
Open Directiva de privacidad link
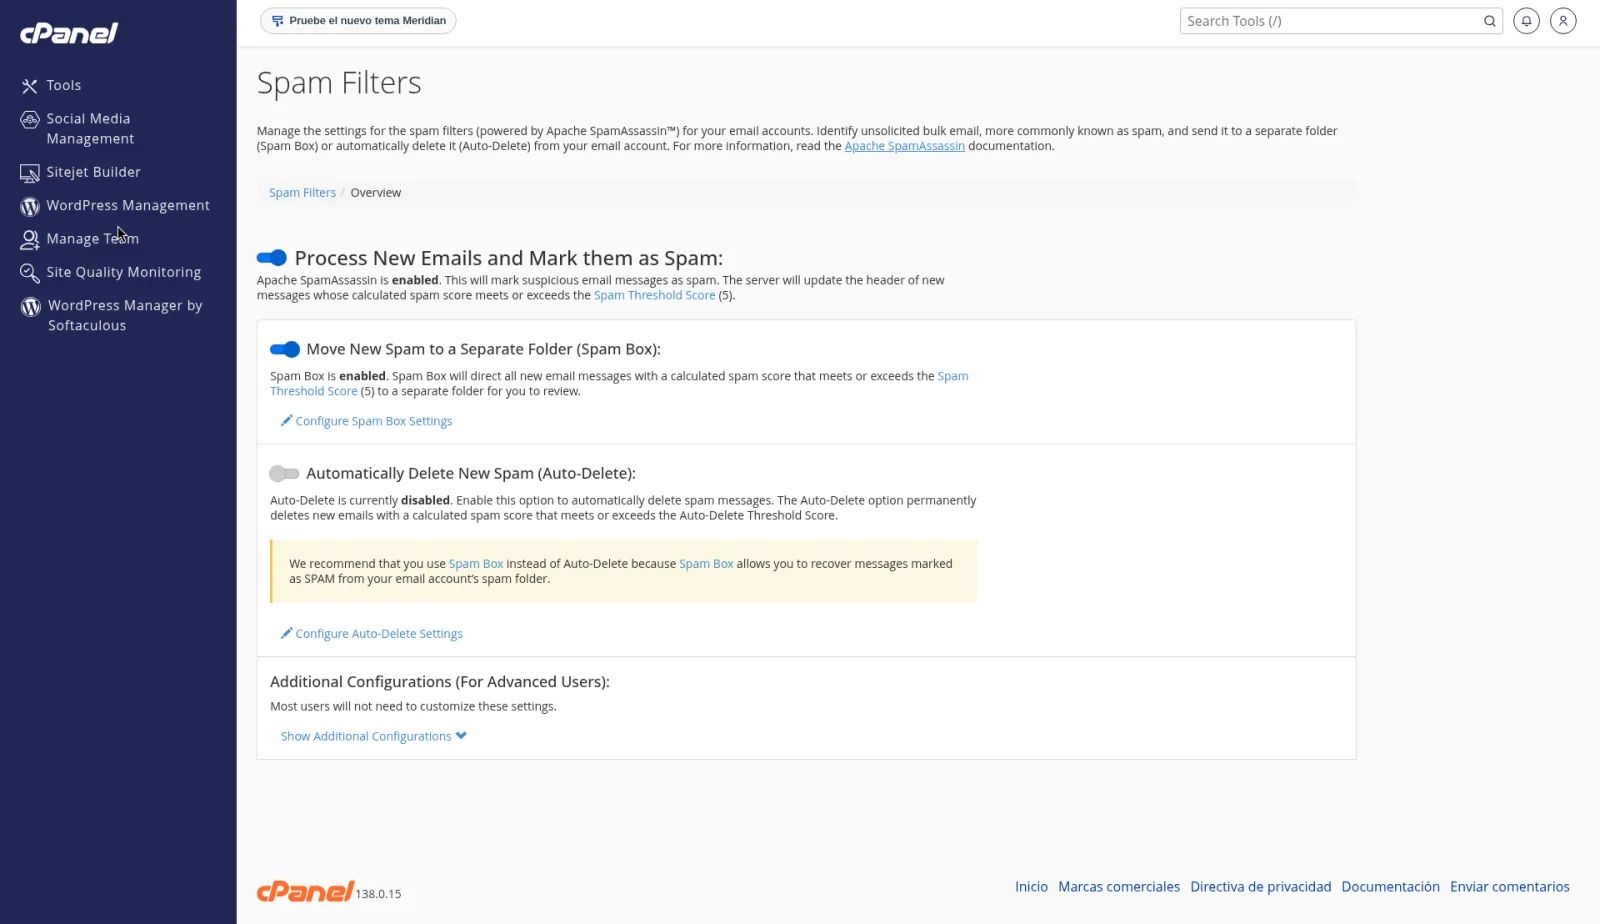1261,887
